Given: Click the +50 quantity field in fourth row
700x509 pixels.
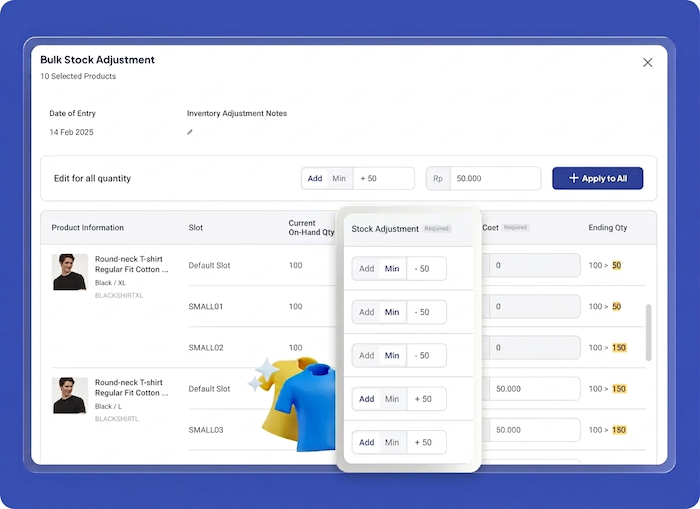Looking at the screenshot, I should 426,399.
